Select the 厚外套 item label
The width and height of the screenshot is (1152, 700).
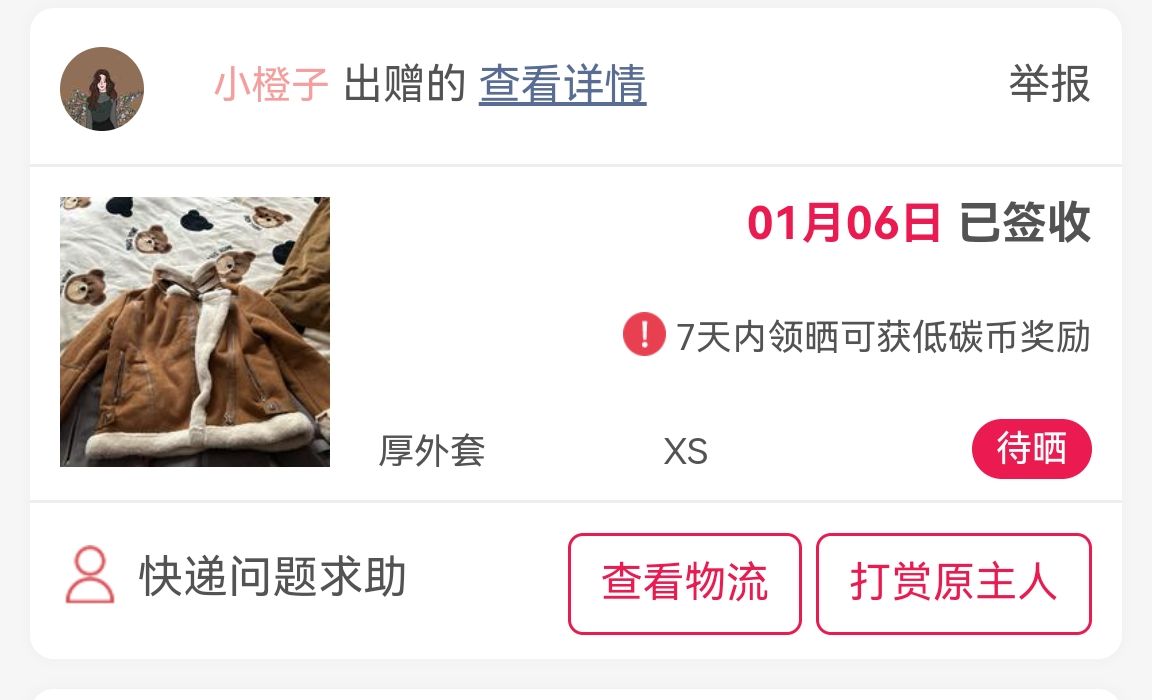coord(431,450)
